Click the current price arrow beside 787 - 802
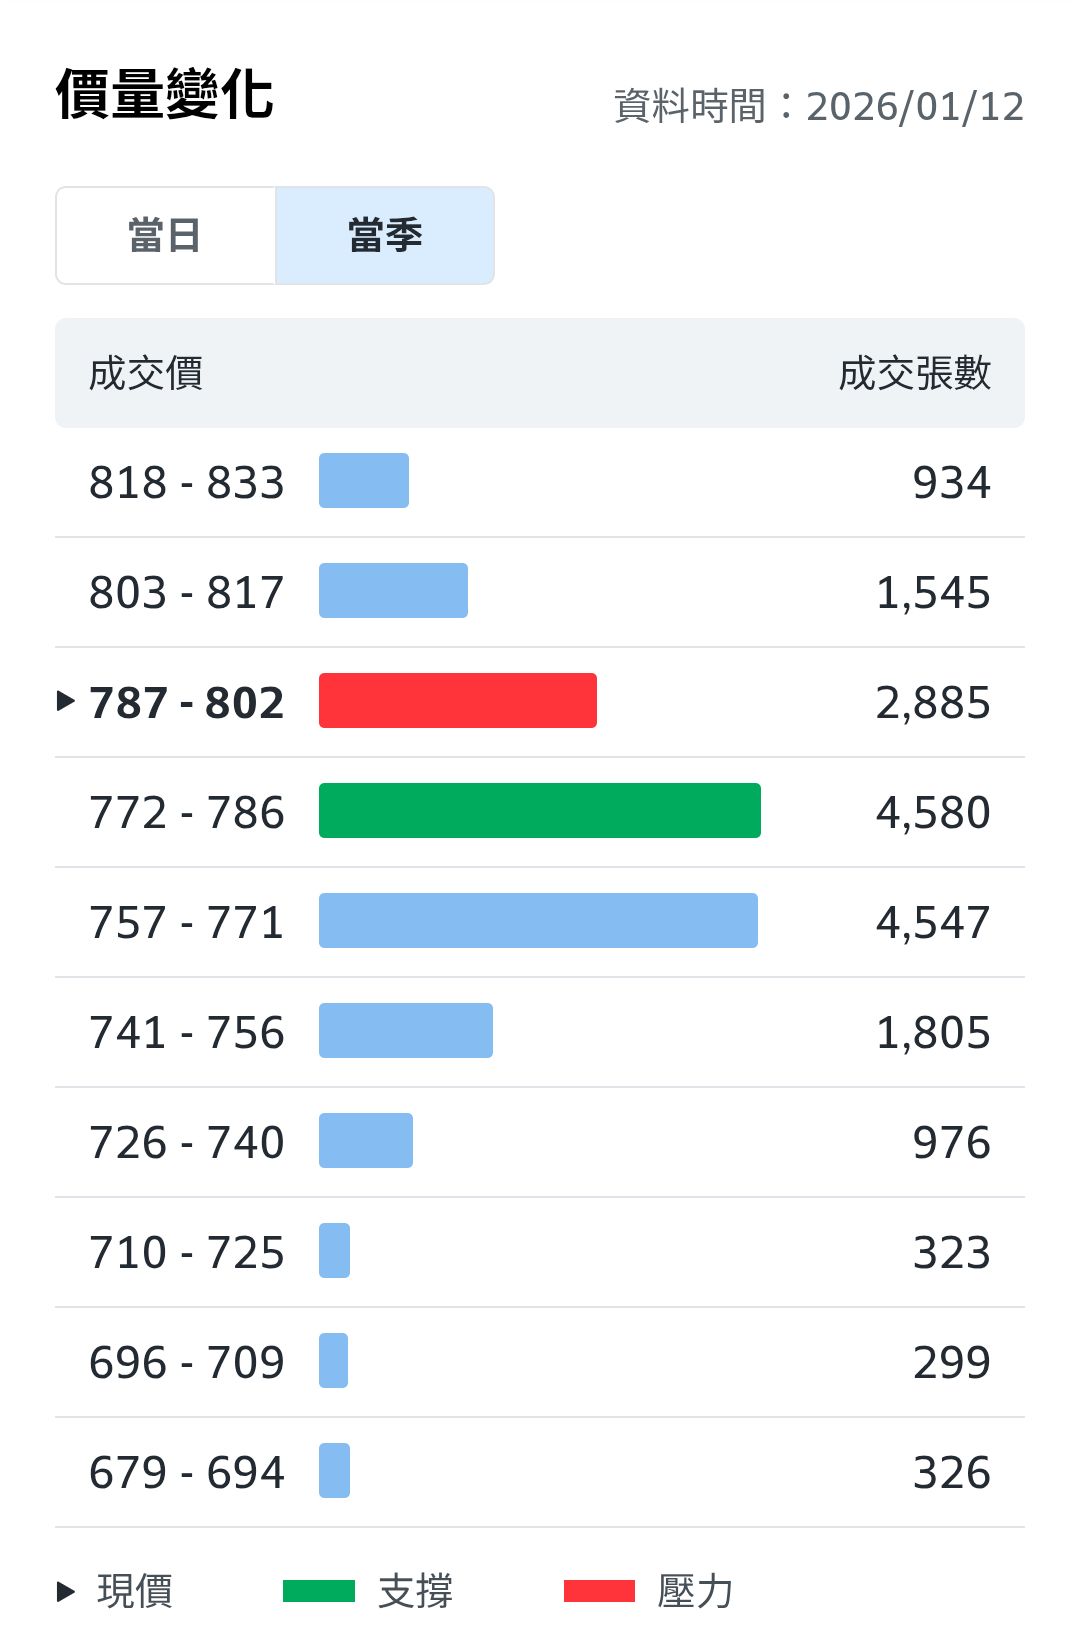The height and width of the screenshot is (1651, 1080). (66, 701)
